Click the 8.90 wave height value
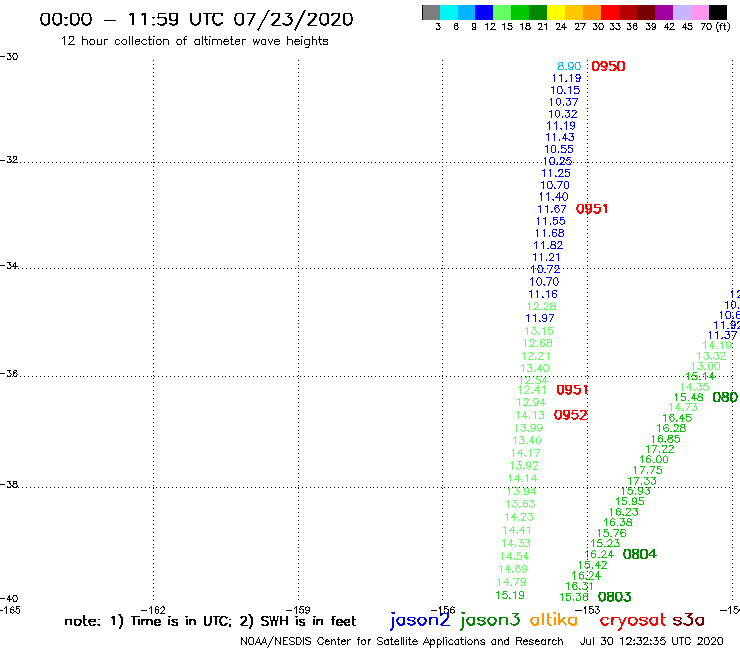Viewport: 740px width, 650px height. [569, 67]
